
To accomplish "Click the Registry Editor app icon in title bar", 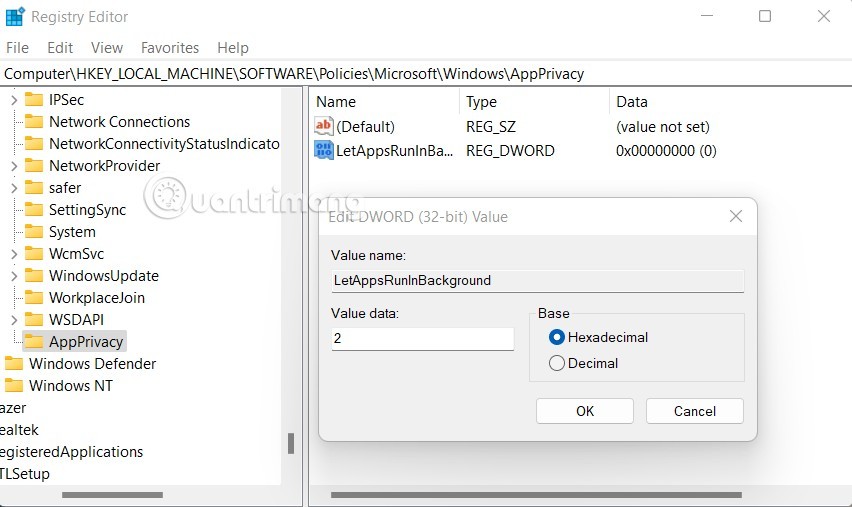I will pos(15,17).
